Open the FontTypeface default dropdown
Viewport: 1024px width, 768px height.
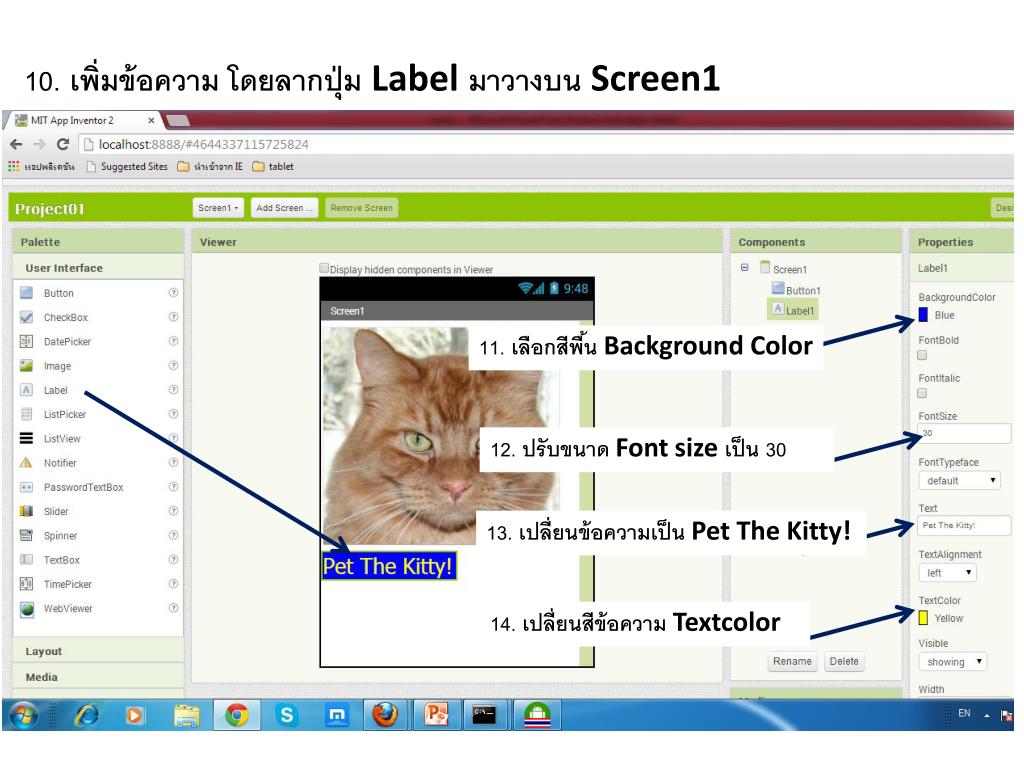pyautogui.click(x=959, y=481)
